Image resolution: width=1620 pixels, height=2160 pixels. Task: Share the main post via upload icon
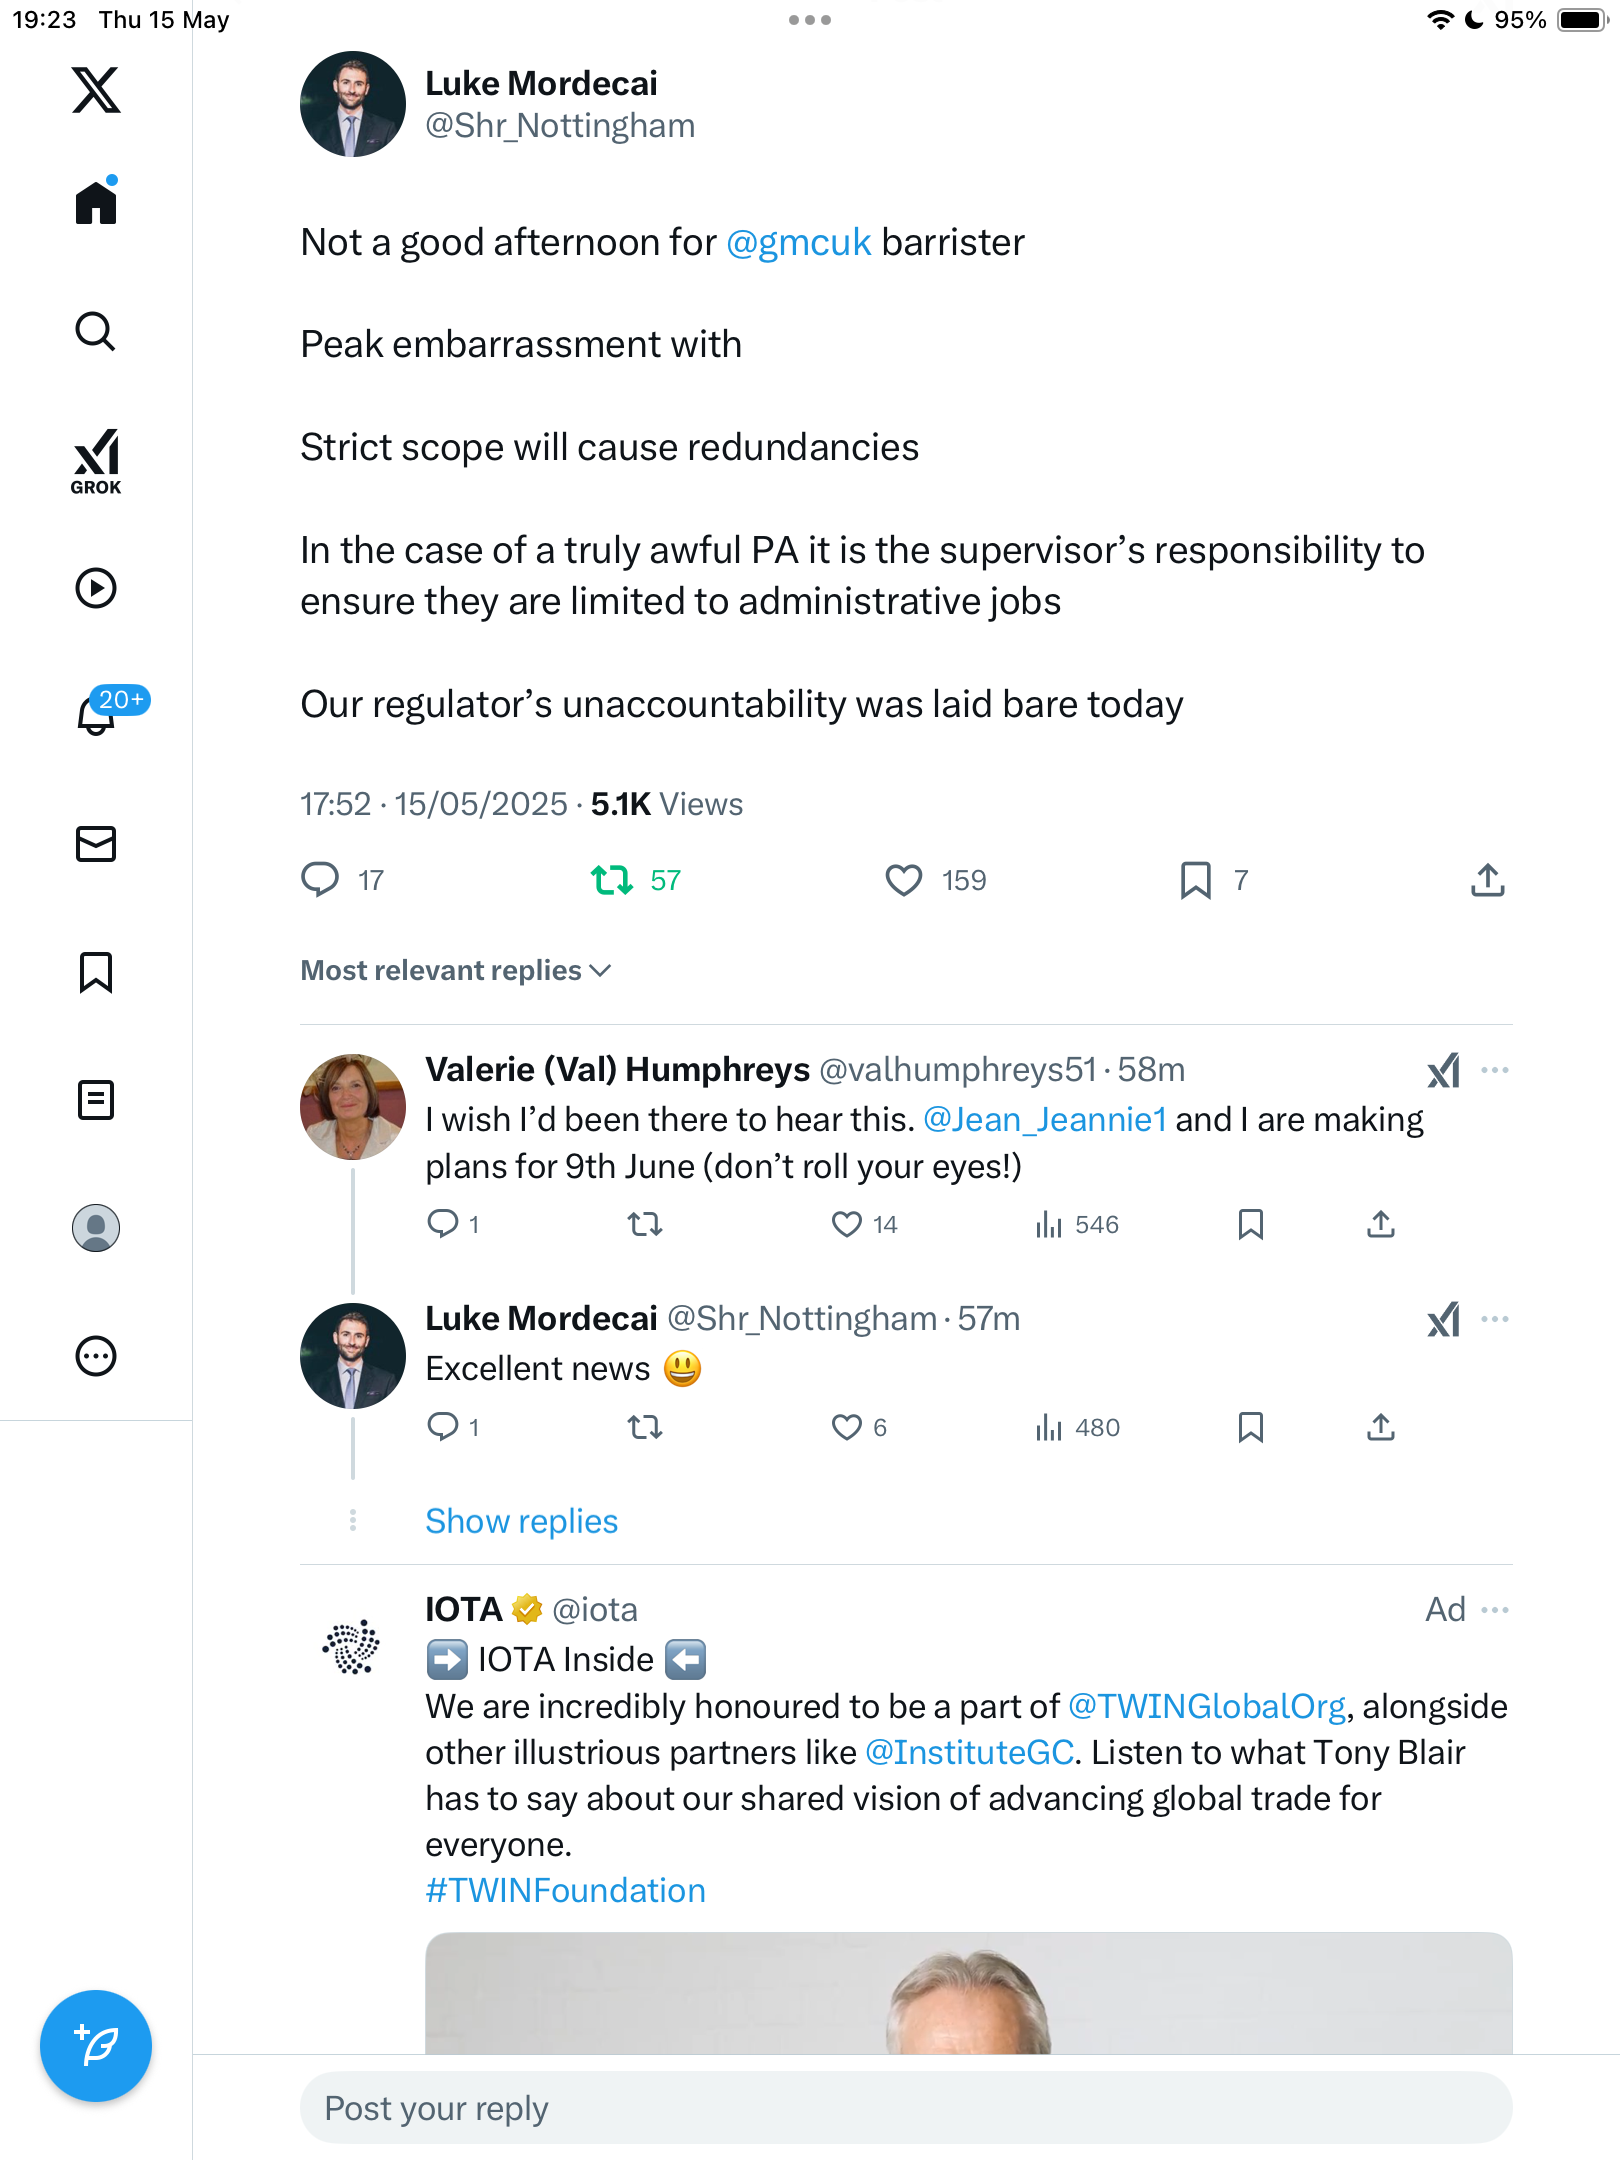[x=1488, y=880]
